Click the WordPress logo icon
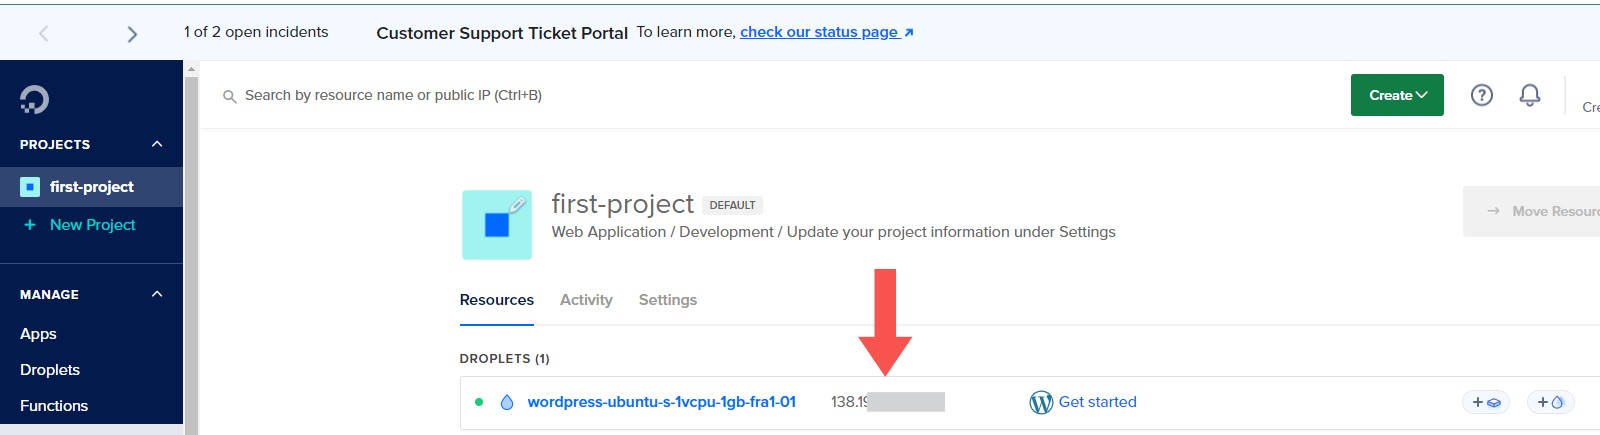 point(1041,402)
